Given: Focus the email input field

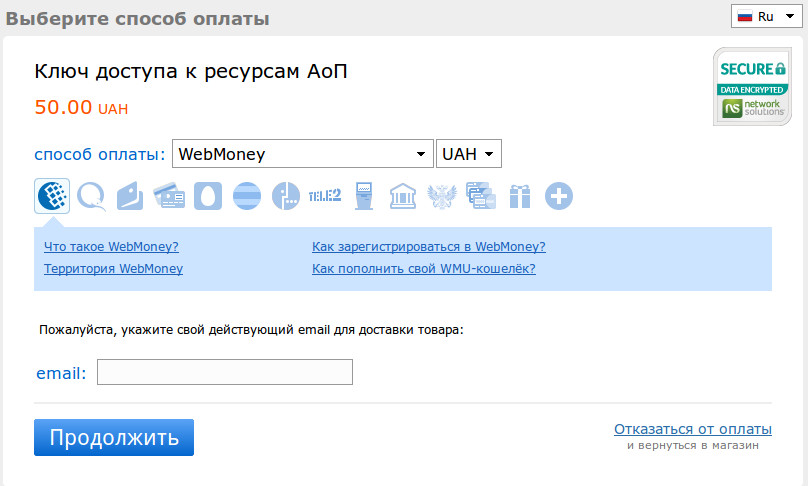Looking at the screenshot, I should click(x=225, y=372).
